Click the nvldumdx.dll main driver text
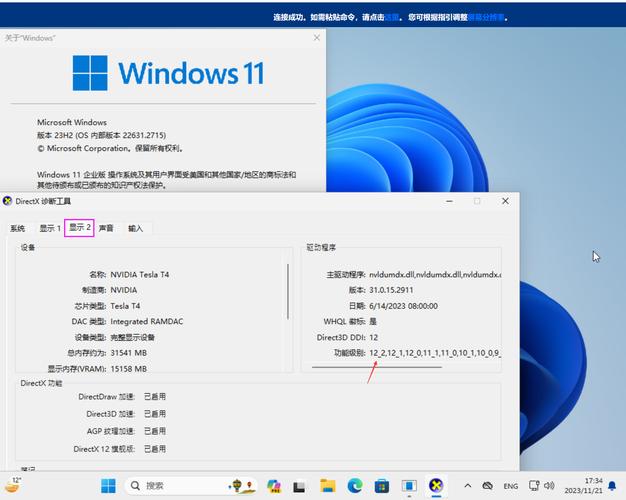Image resolution: width=626 pixels, height=500 pixels. tap(435, 275)
